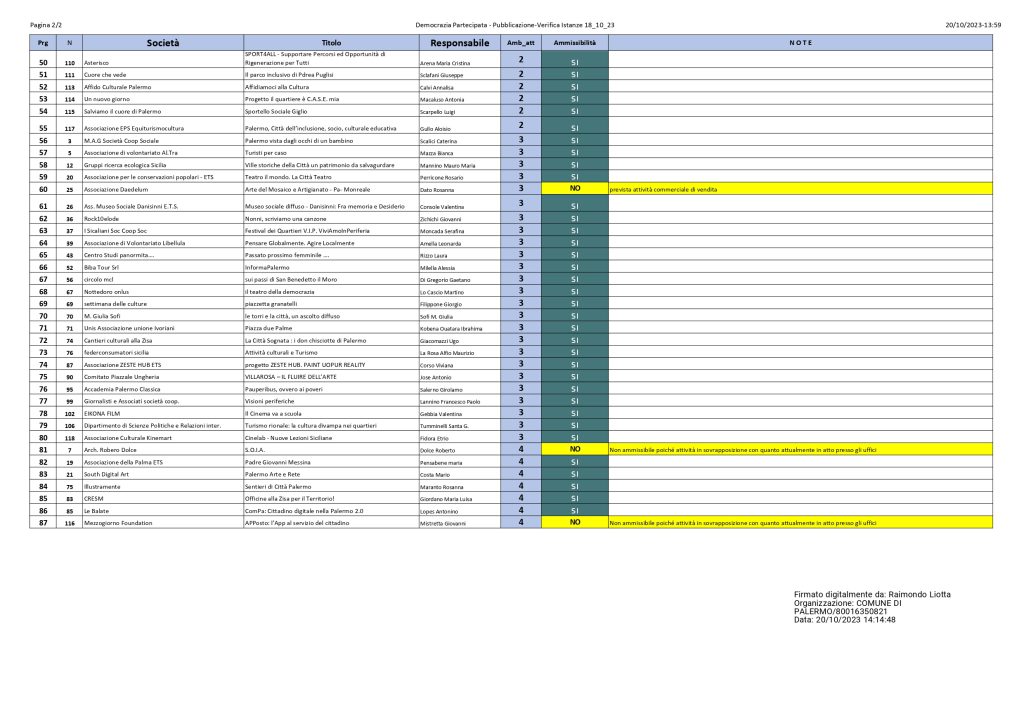This screenshot has height=724, width=1024.
Task: Click 'settimana delle culture' cell
Action: [x=163, y=304]
